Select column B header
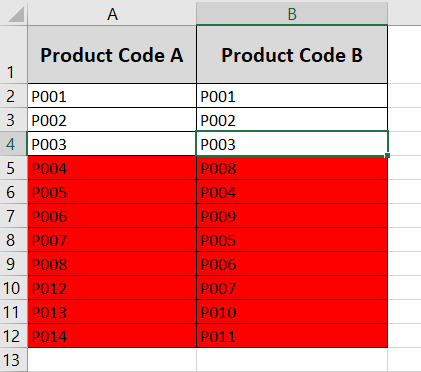This screenshot has width=421, height=372. click(292, 14)
